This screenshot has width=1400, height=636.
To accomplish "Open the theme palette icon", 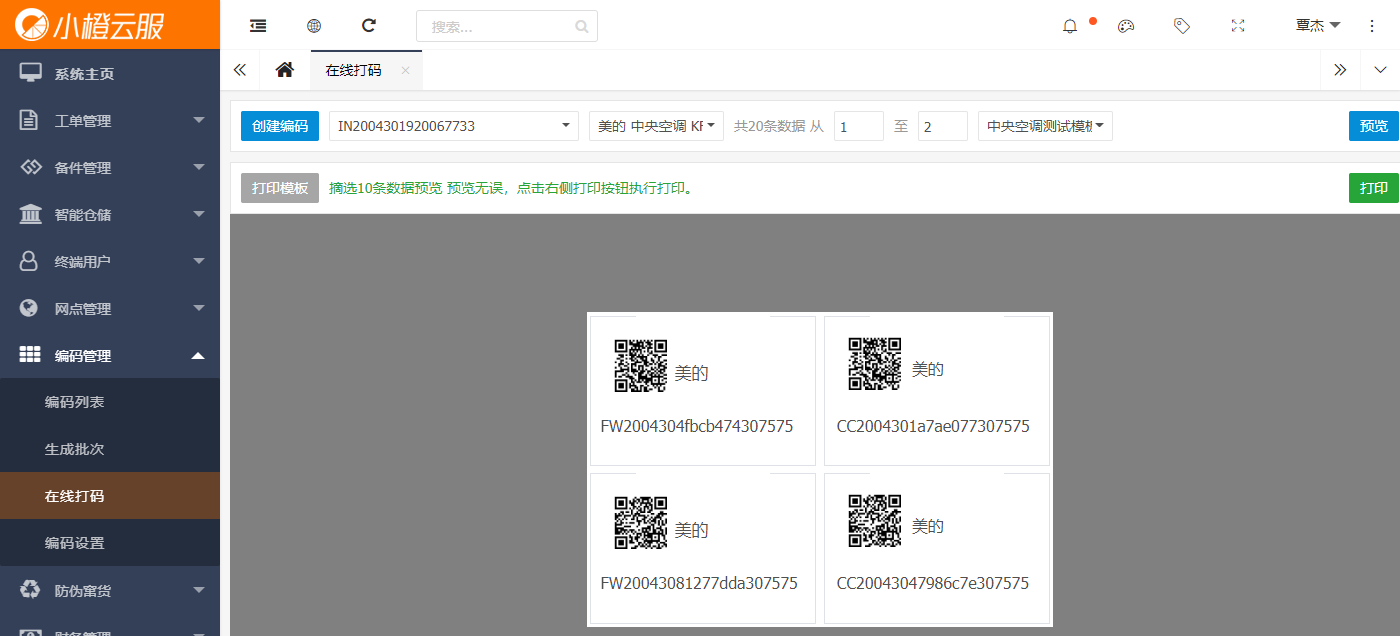I will pos(1126,26).
